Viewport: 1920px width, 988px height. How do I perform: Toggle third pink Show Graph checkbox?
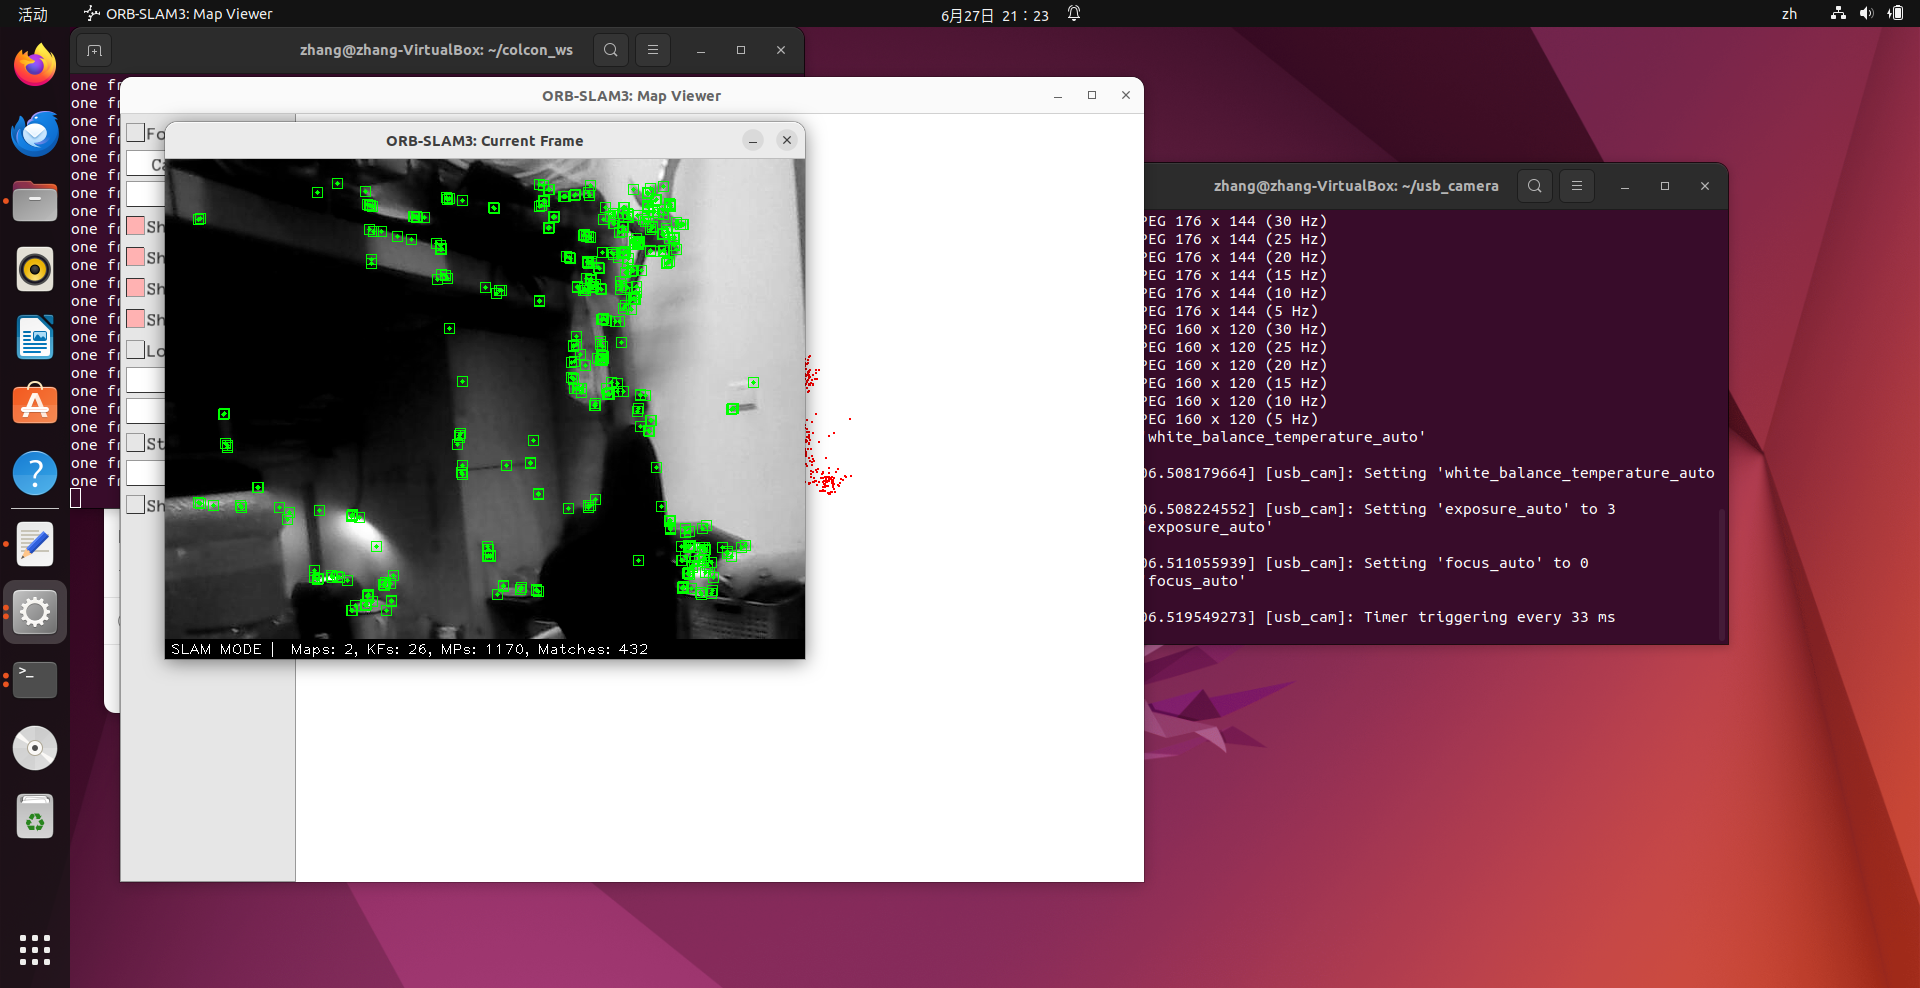[136, 288]
